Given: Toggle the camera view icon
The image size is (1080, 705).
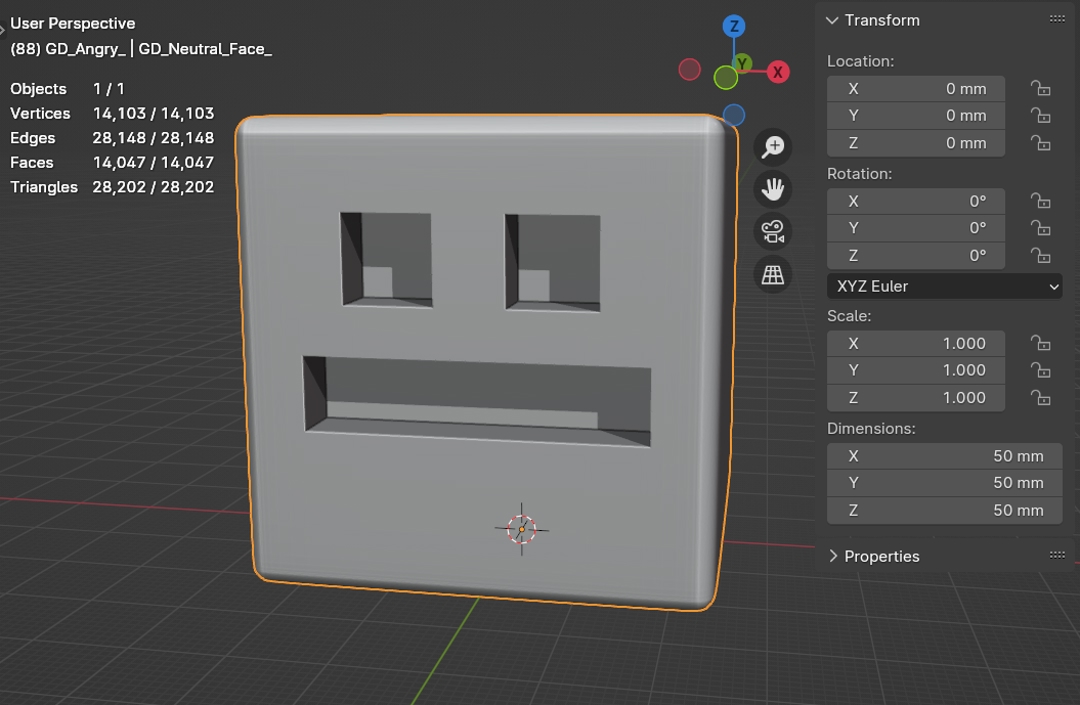Looking at the screenshot, I should pos(772,232).
